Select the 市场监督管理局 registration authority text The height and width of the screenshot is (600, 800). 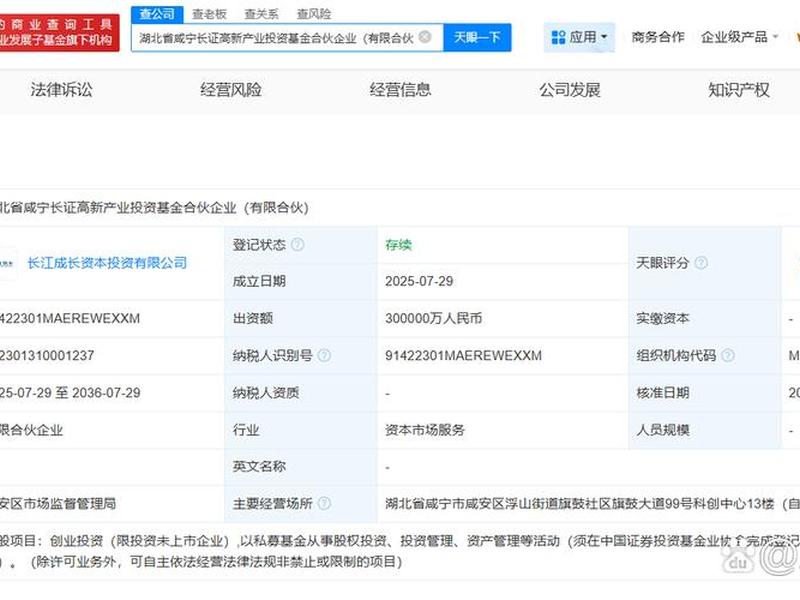tap(58, 504)
